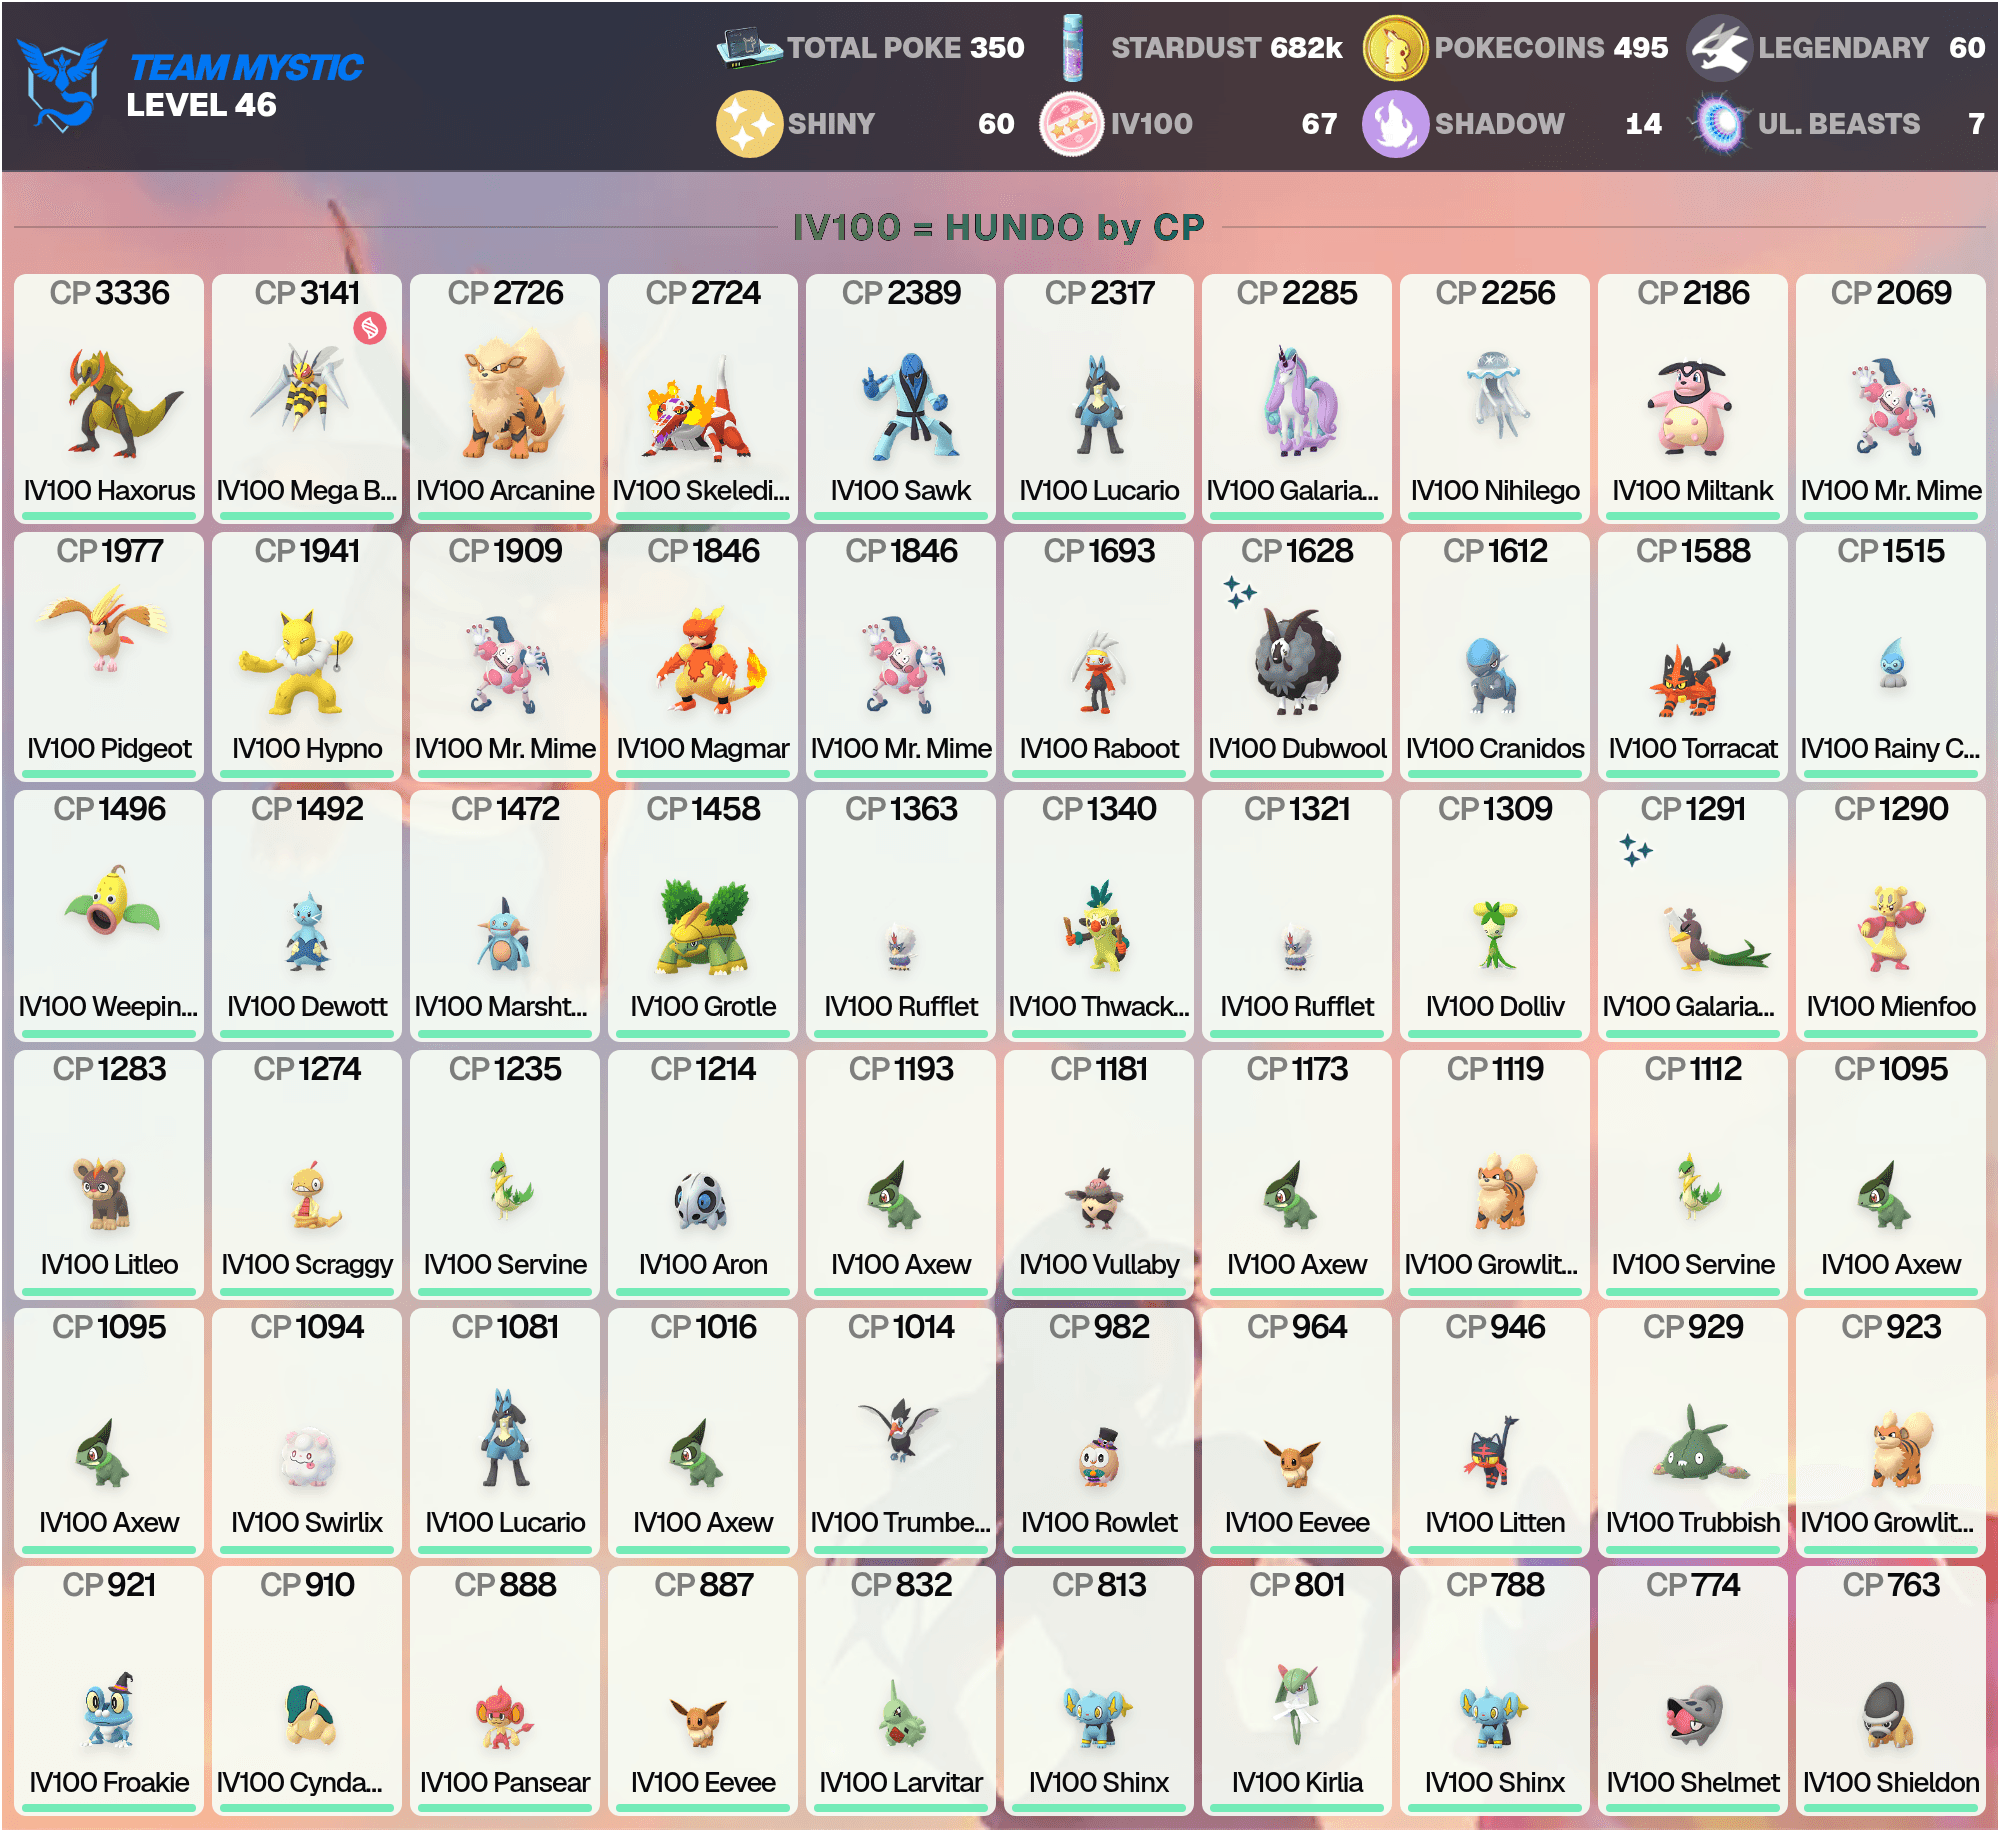Screen dimensions: 2000x1830
Task: Pick the Shieldon sprite
Action: 1888,1715
